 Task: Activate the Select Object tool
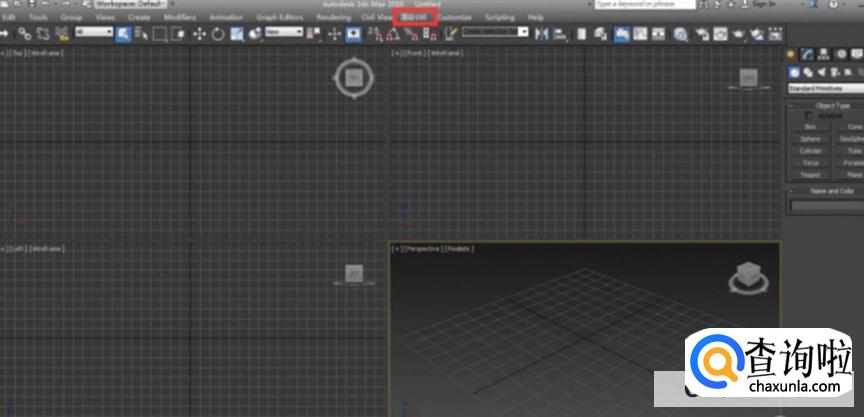[123, 34]
